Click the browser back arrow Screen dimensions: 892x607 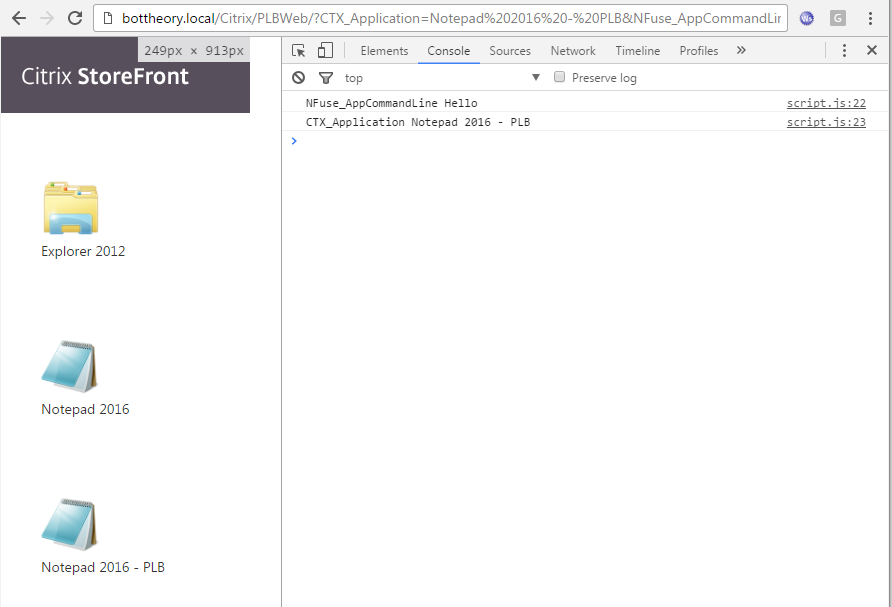19,18
